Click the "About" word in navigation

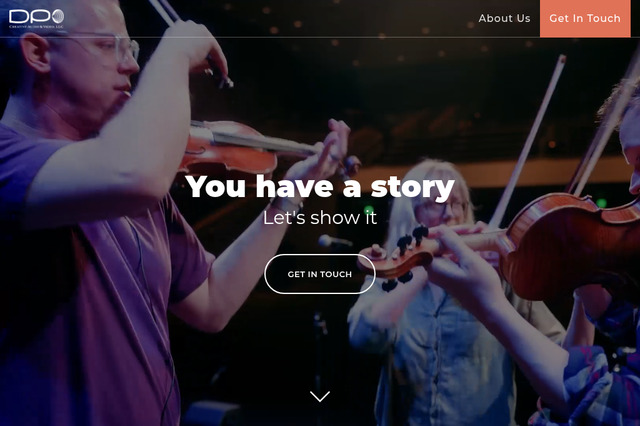[x=493, y=18]
